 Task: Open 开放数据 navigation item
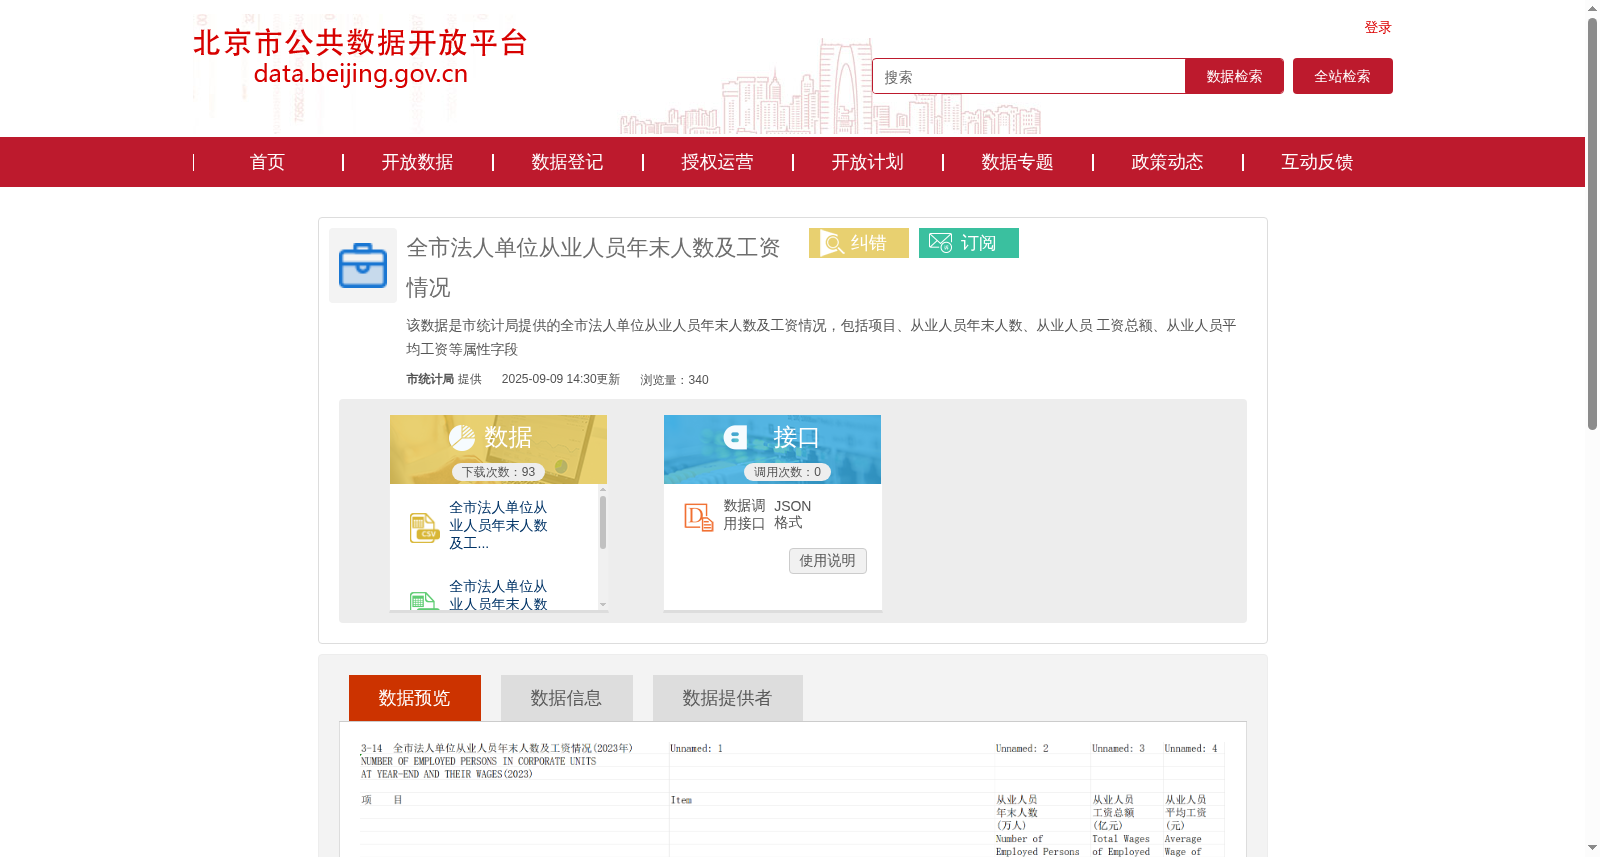(x=417, y=162)
